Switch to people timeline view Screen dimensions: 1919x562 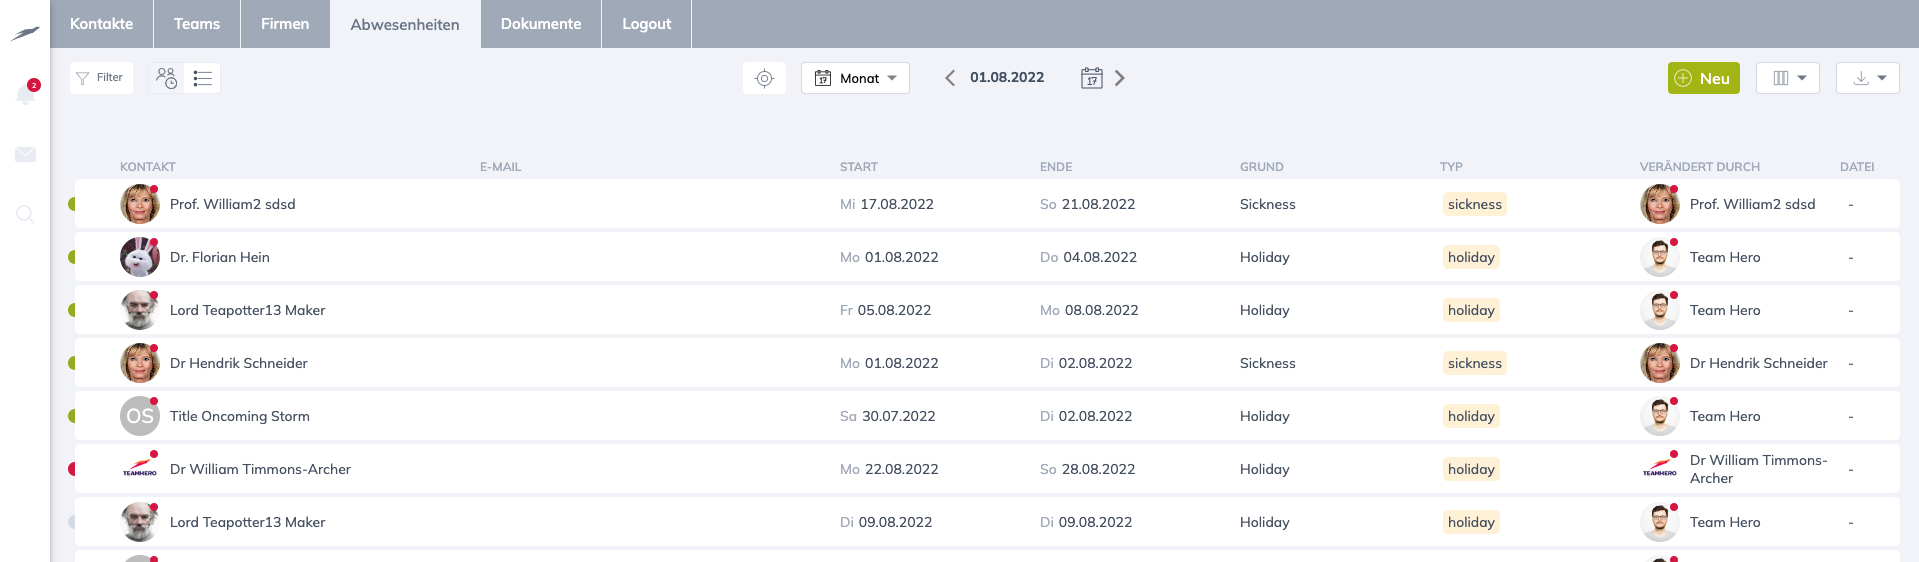click(x=167, y=78)
